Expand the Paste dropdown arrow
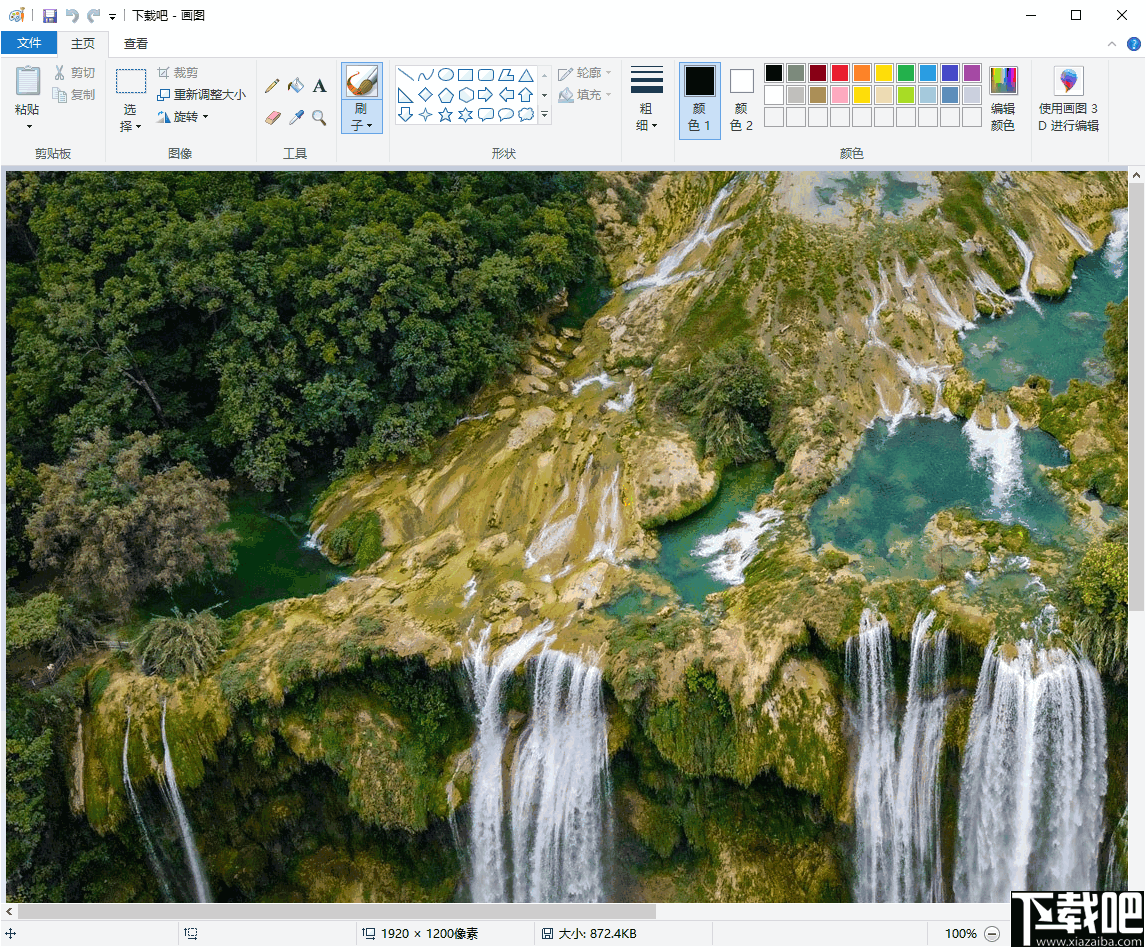Viewport: 1146px width, 947px height. click(x=29, y=127)
